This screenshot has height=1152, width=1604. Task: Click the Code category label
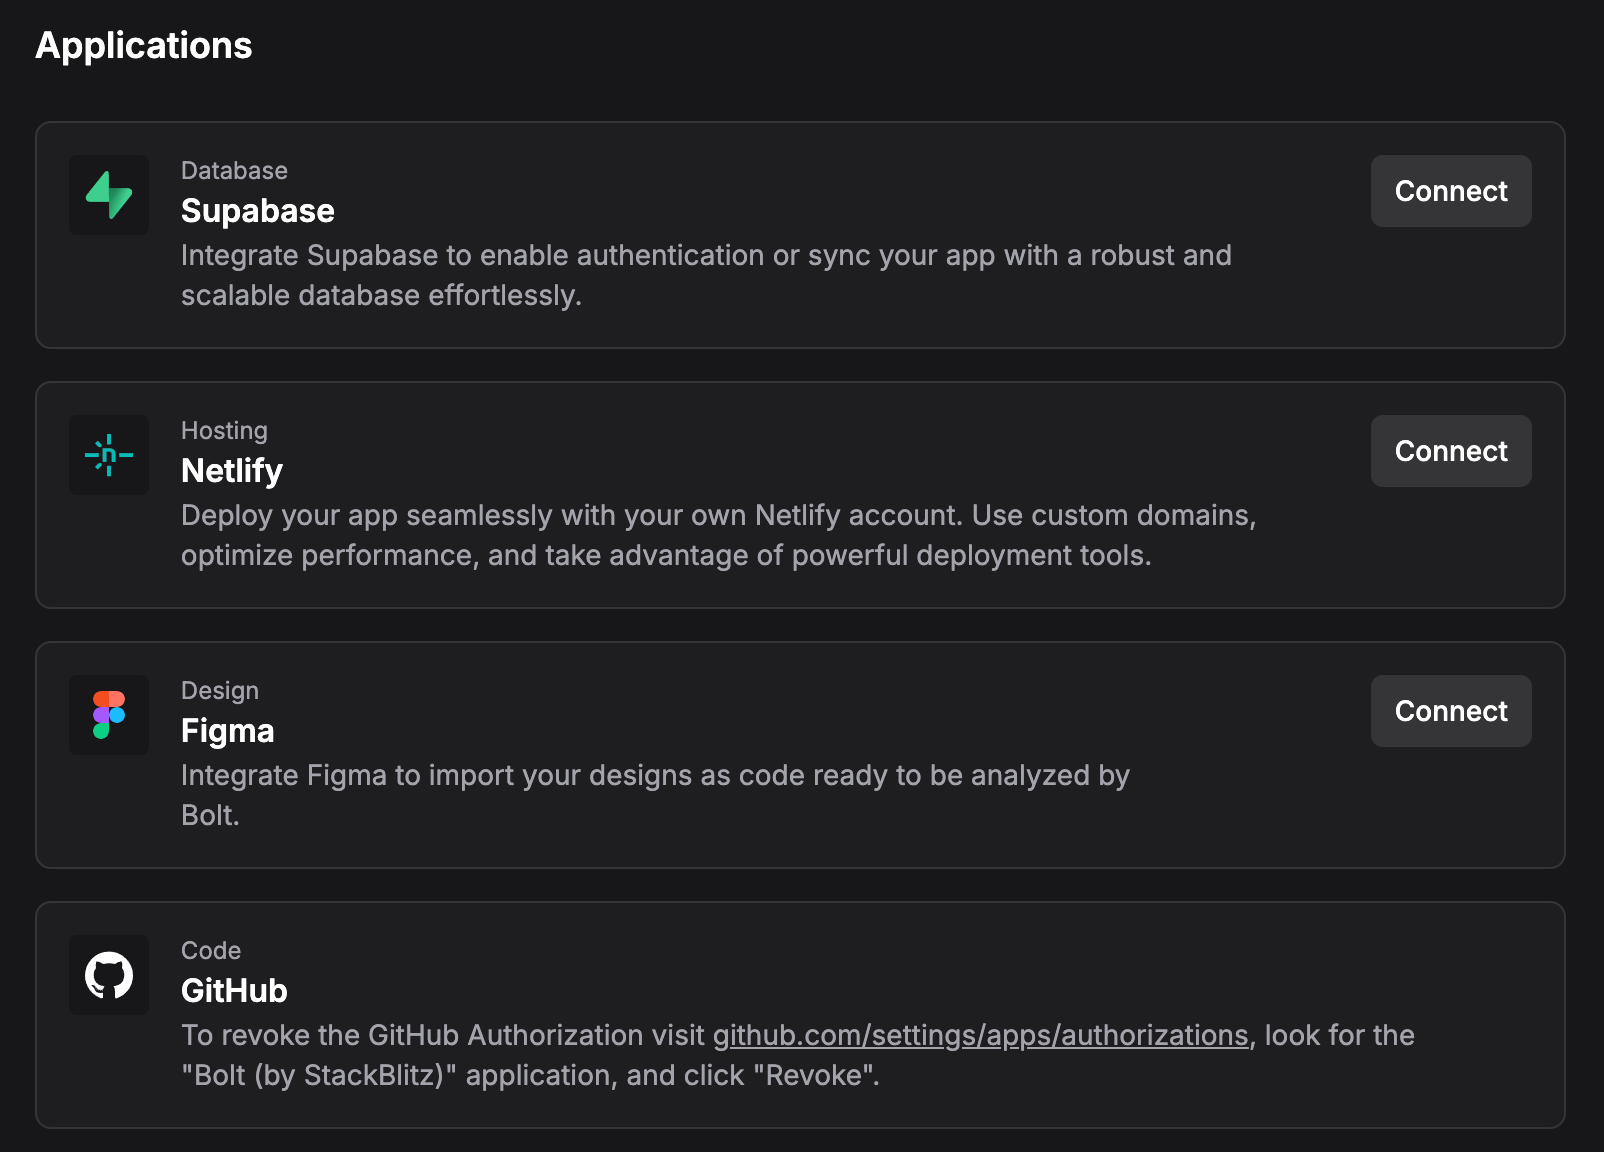coord(211,951)
